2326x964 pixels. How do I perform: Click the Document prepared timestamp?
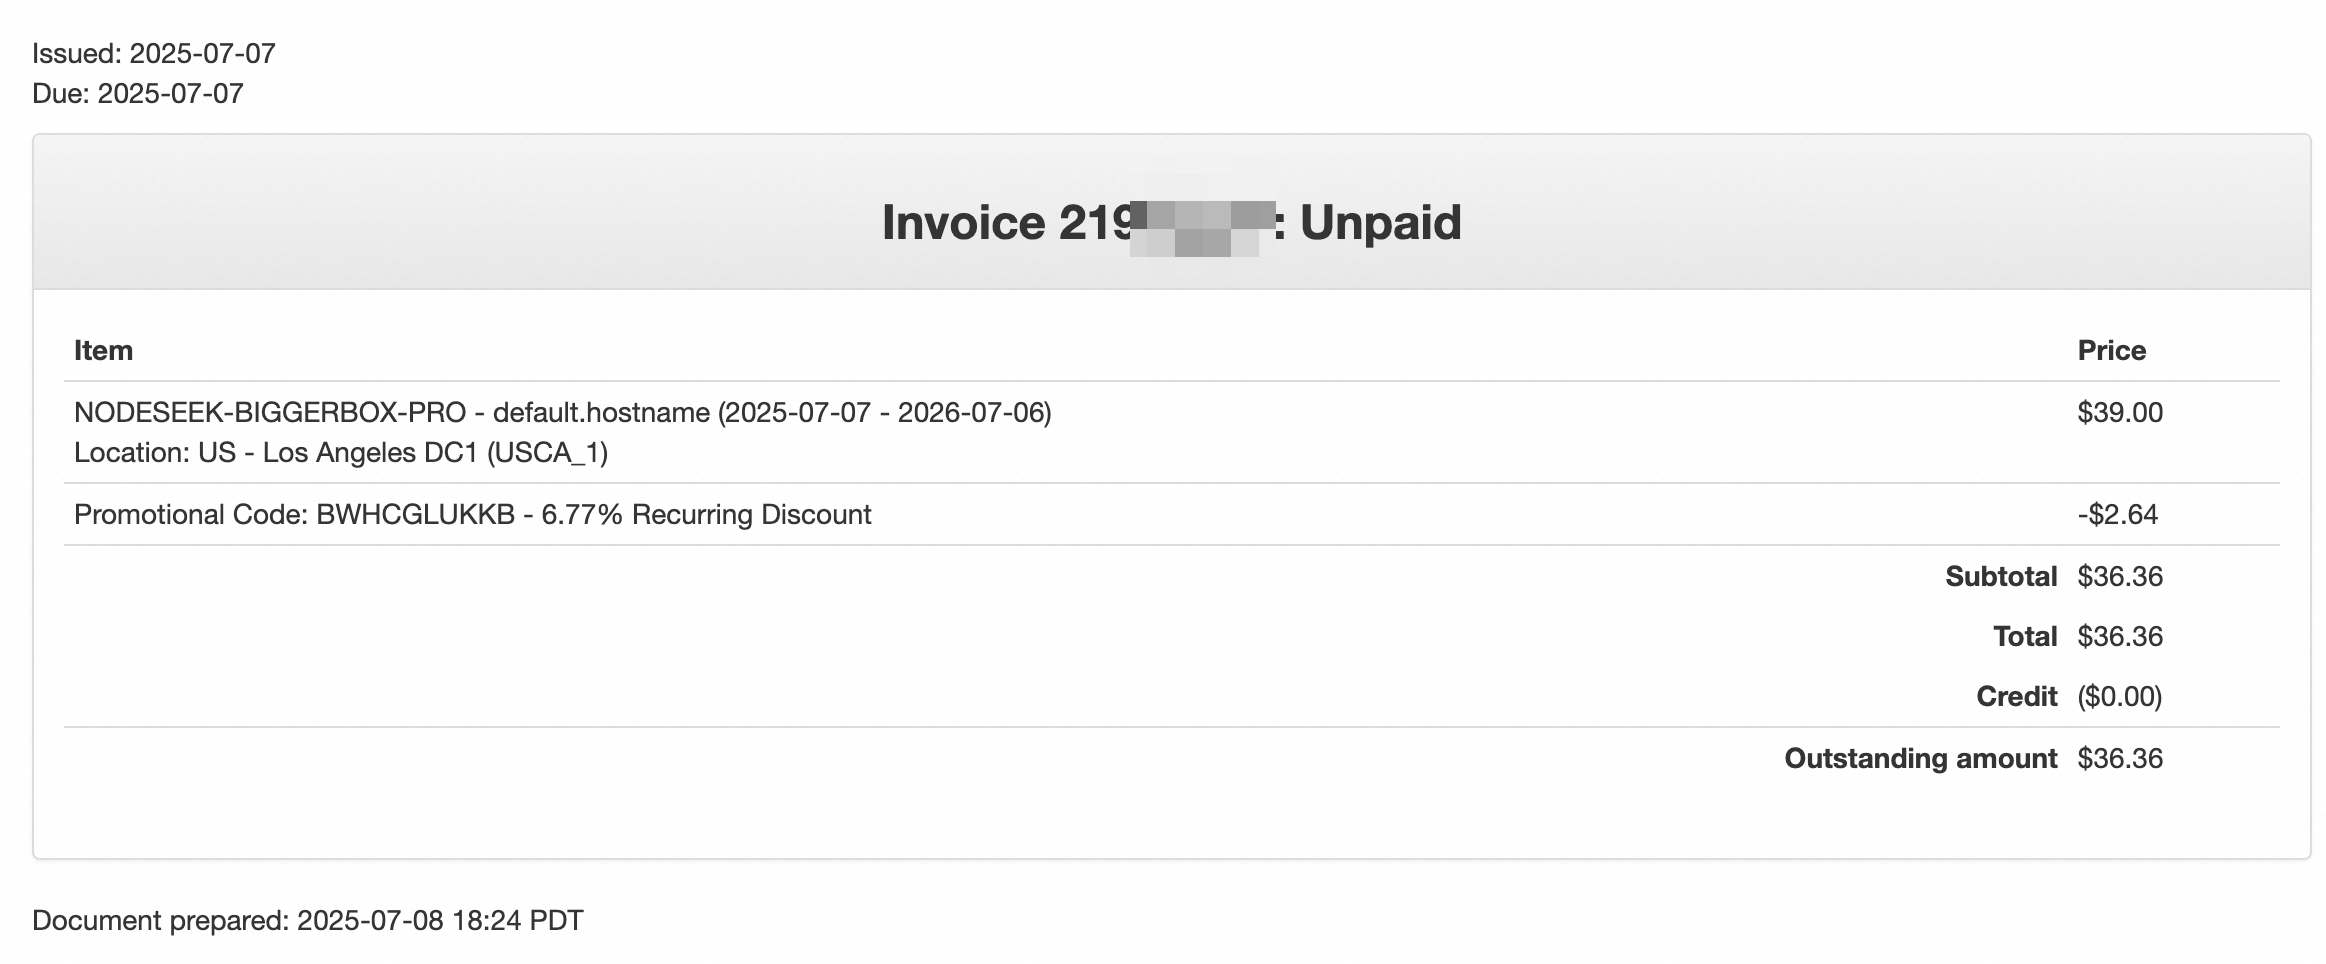(x=308, y=921)
